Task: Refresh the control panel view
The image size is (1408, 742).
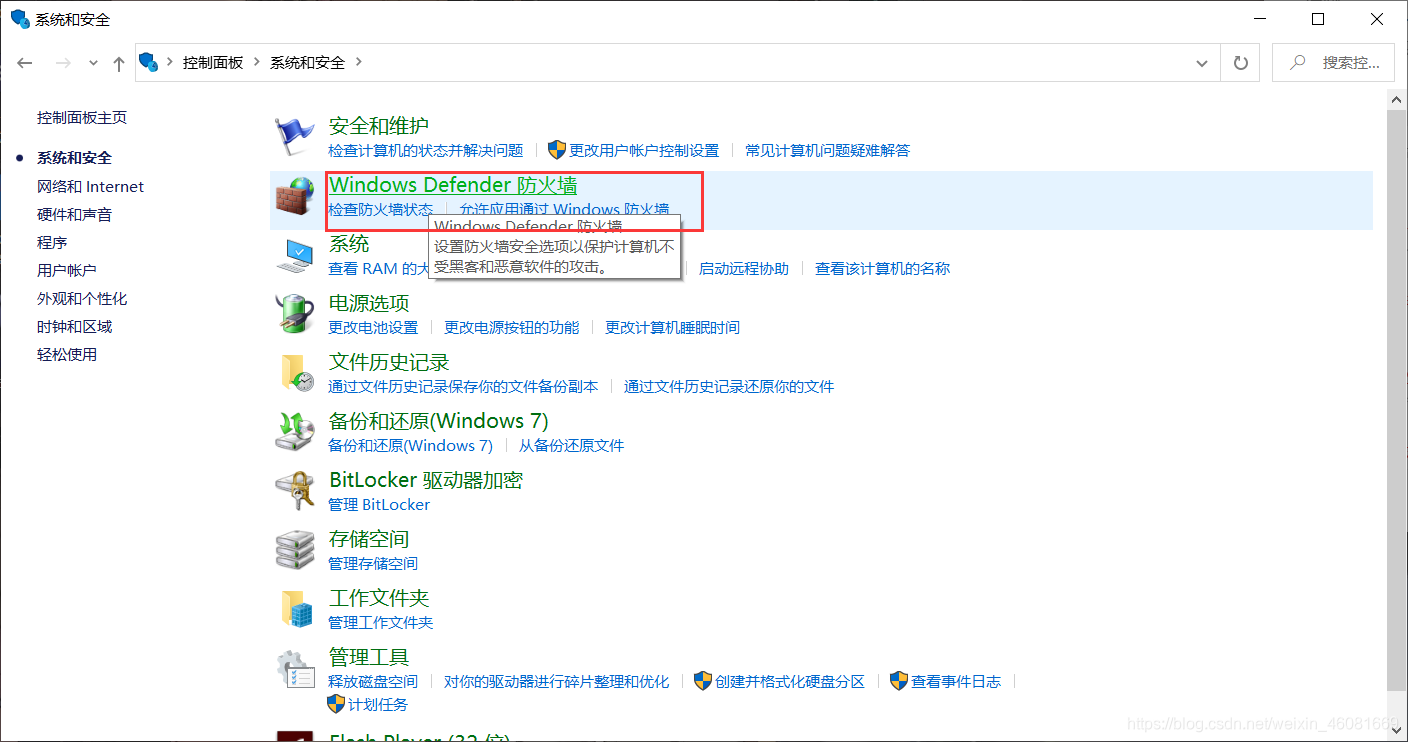Action: coord(1241,62)
